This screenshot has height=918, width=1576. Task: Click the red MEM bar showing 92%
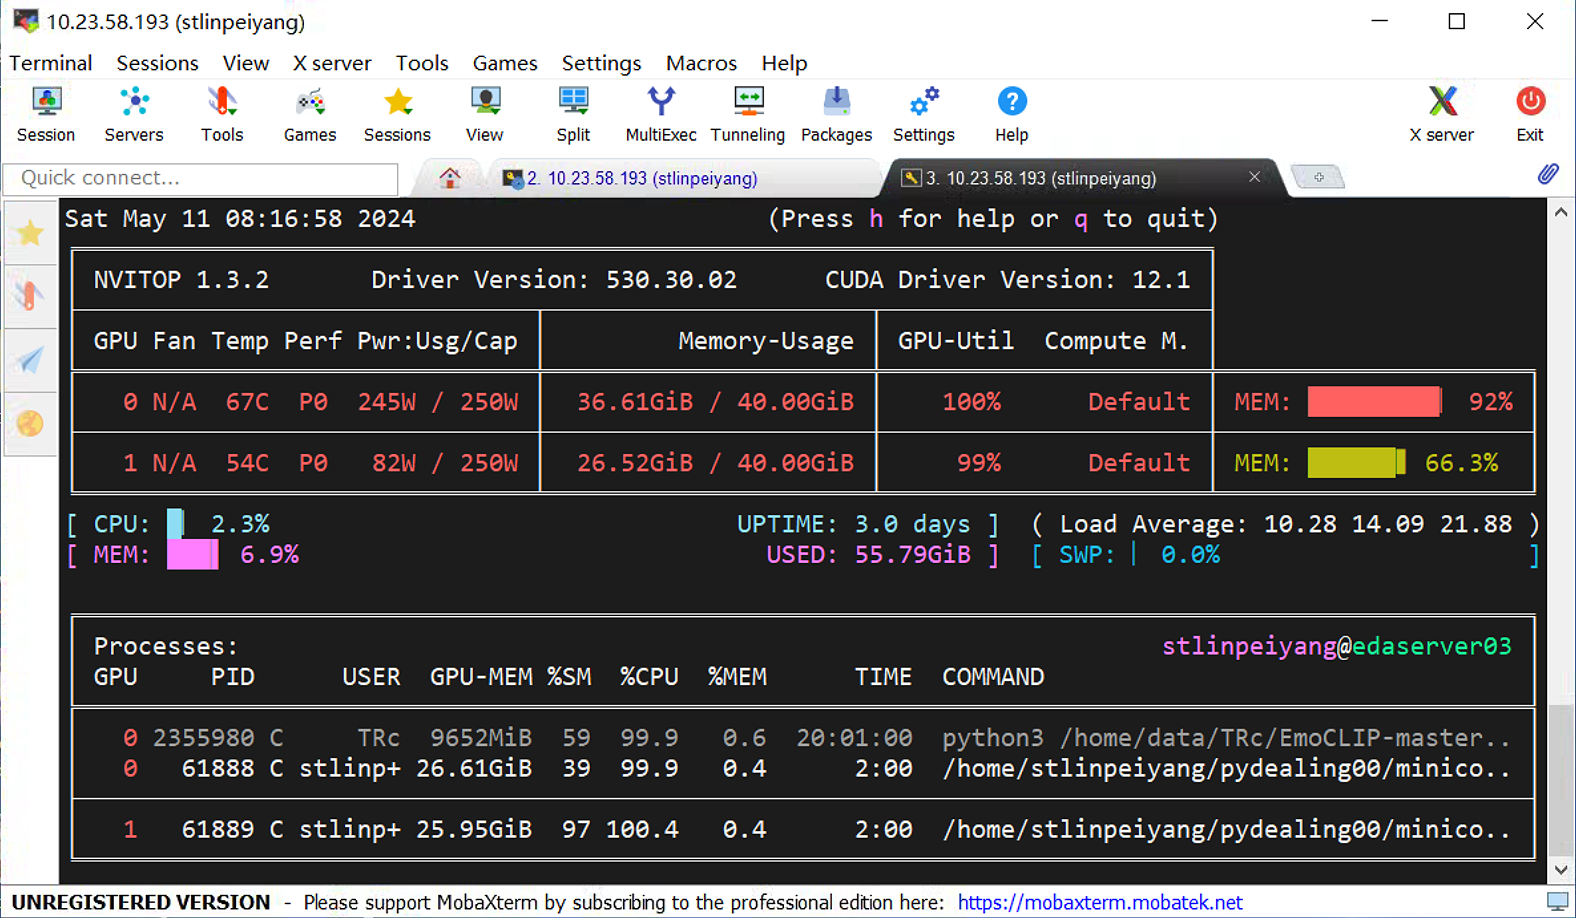pos(1374,401)
